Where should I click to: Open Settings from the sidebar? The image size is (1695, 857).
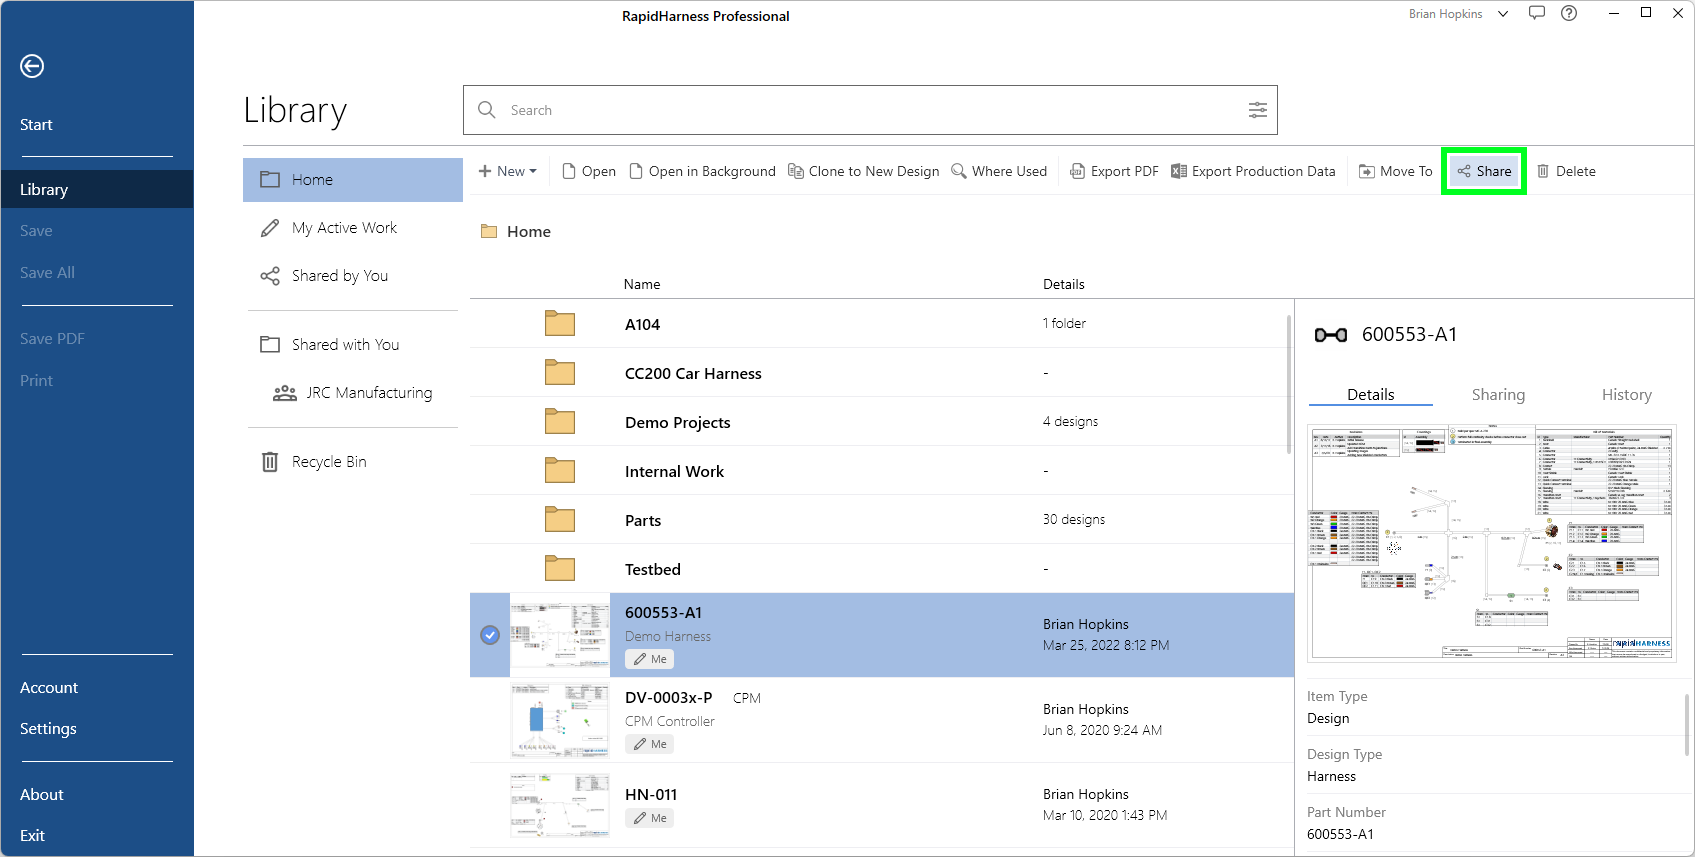tap(48, 729)
